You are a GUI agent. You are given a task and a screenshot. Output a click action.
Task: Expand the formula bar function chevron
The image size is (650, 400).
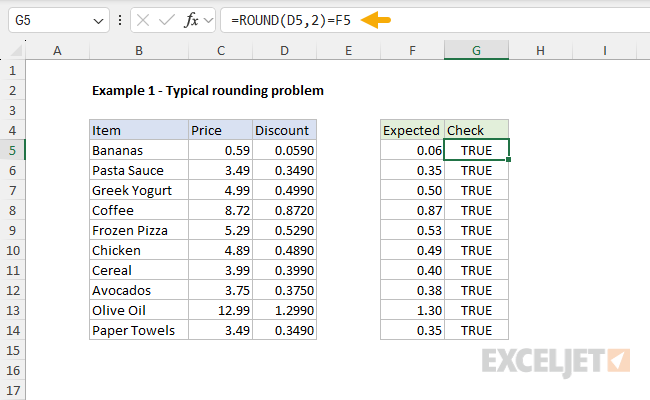click(x=209, y=20)
